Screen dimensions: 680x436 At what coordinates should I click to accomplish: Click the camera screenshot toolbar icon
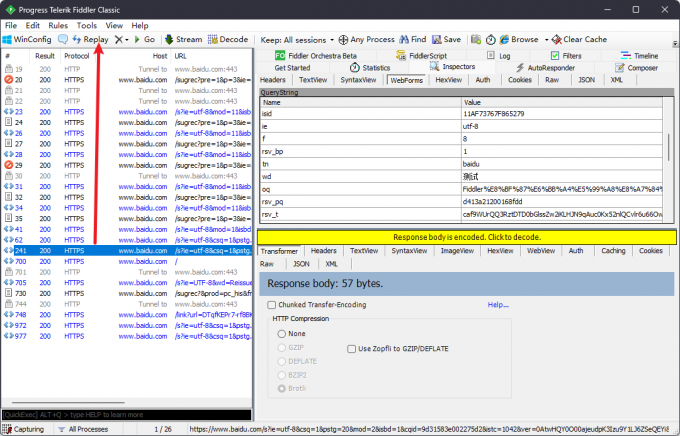[x=476, y=39]
